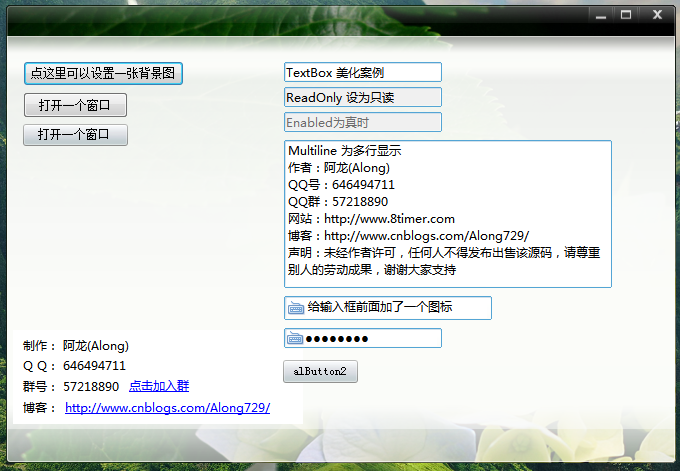Screen dimensions: 680x471
Task: Maximize the window
Action: point(626,15)
